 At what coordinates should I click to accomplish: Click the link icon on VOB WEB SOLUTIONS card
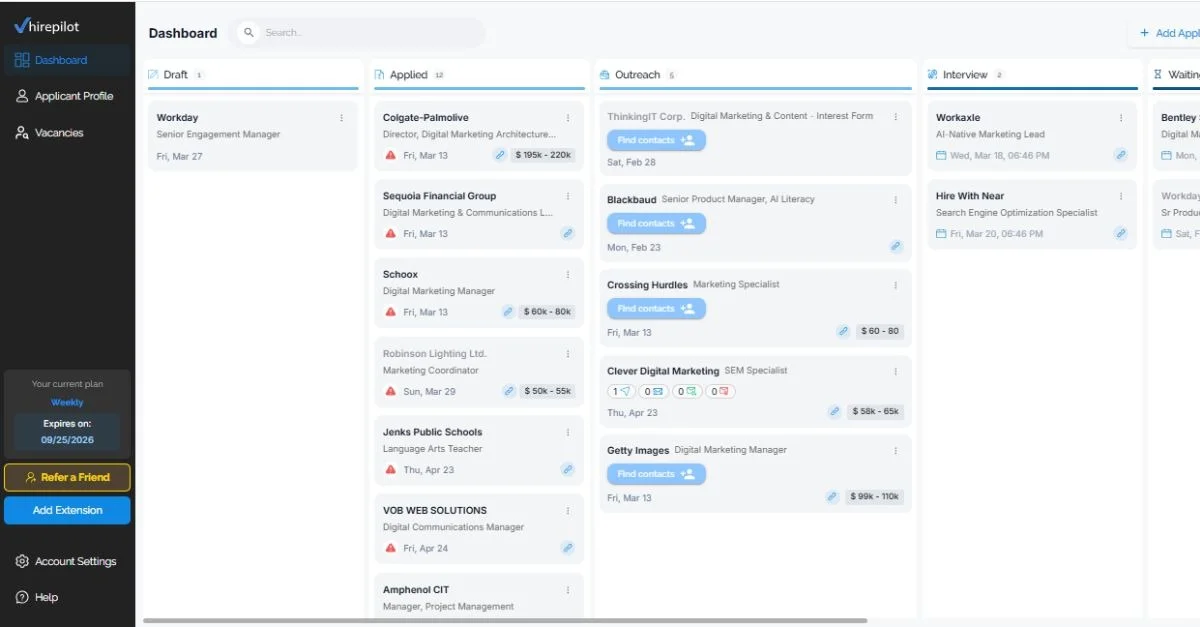click(567, 548)
